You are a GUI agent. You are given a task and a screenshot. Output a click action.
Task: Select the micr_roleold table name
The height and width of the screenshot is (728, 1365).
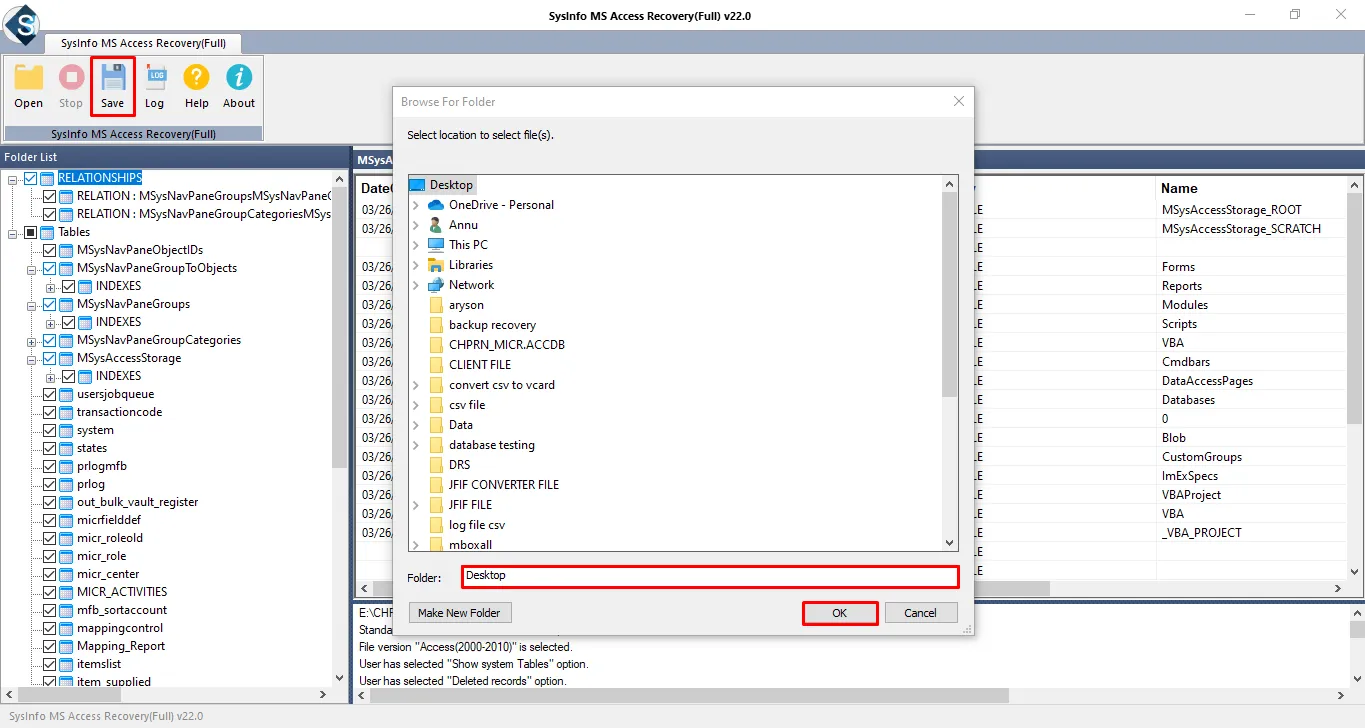[x=110, y=538]
